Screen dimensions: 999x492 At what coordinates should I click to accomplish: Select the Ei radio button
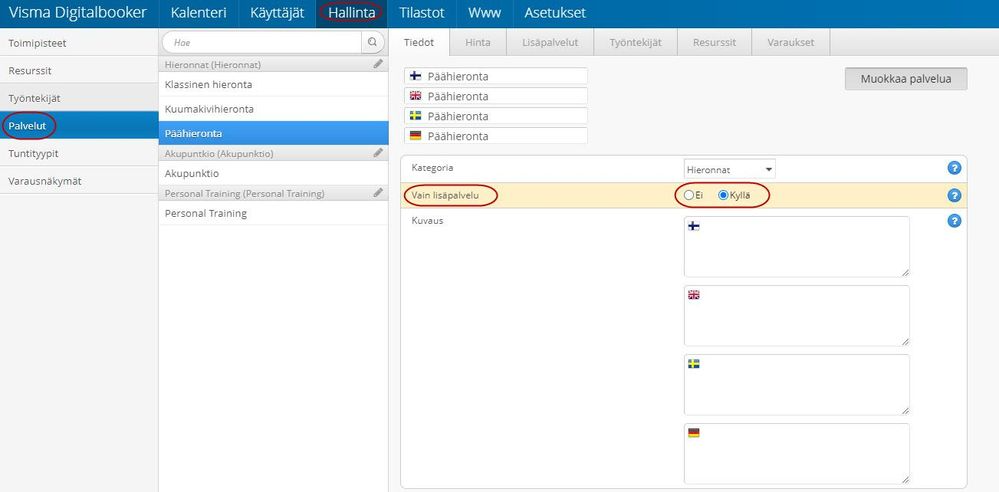pos(689,196)
